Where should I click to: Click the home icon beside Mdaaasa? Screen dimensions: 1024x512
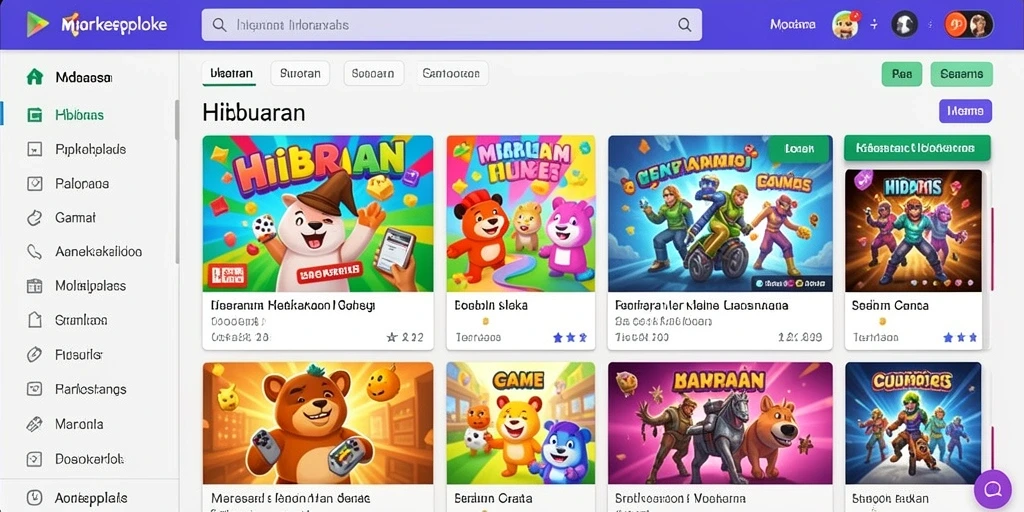(x=35, y=77)
